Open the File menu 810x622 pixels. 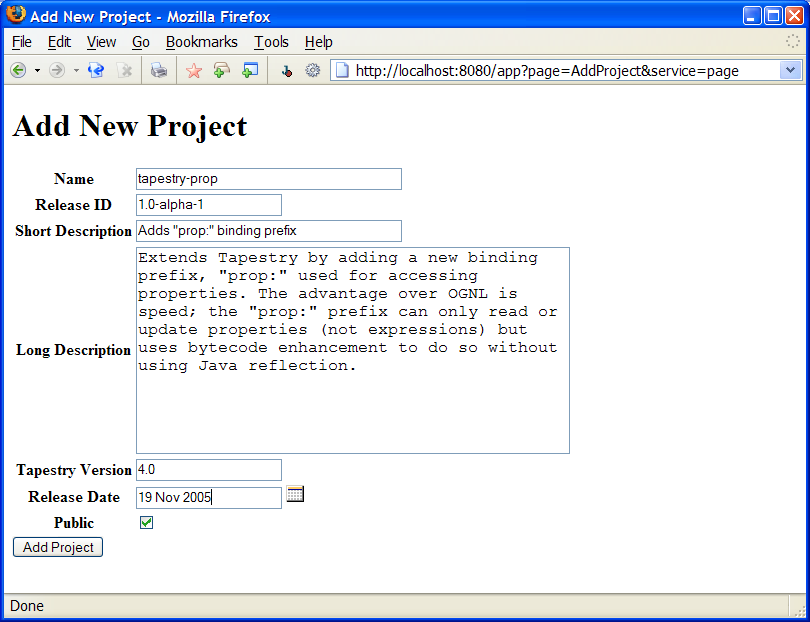coord(21,42)
